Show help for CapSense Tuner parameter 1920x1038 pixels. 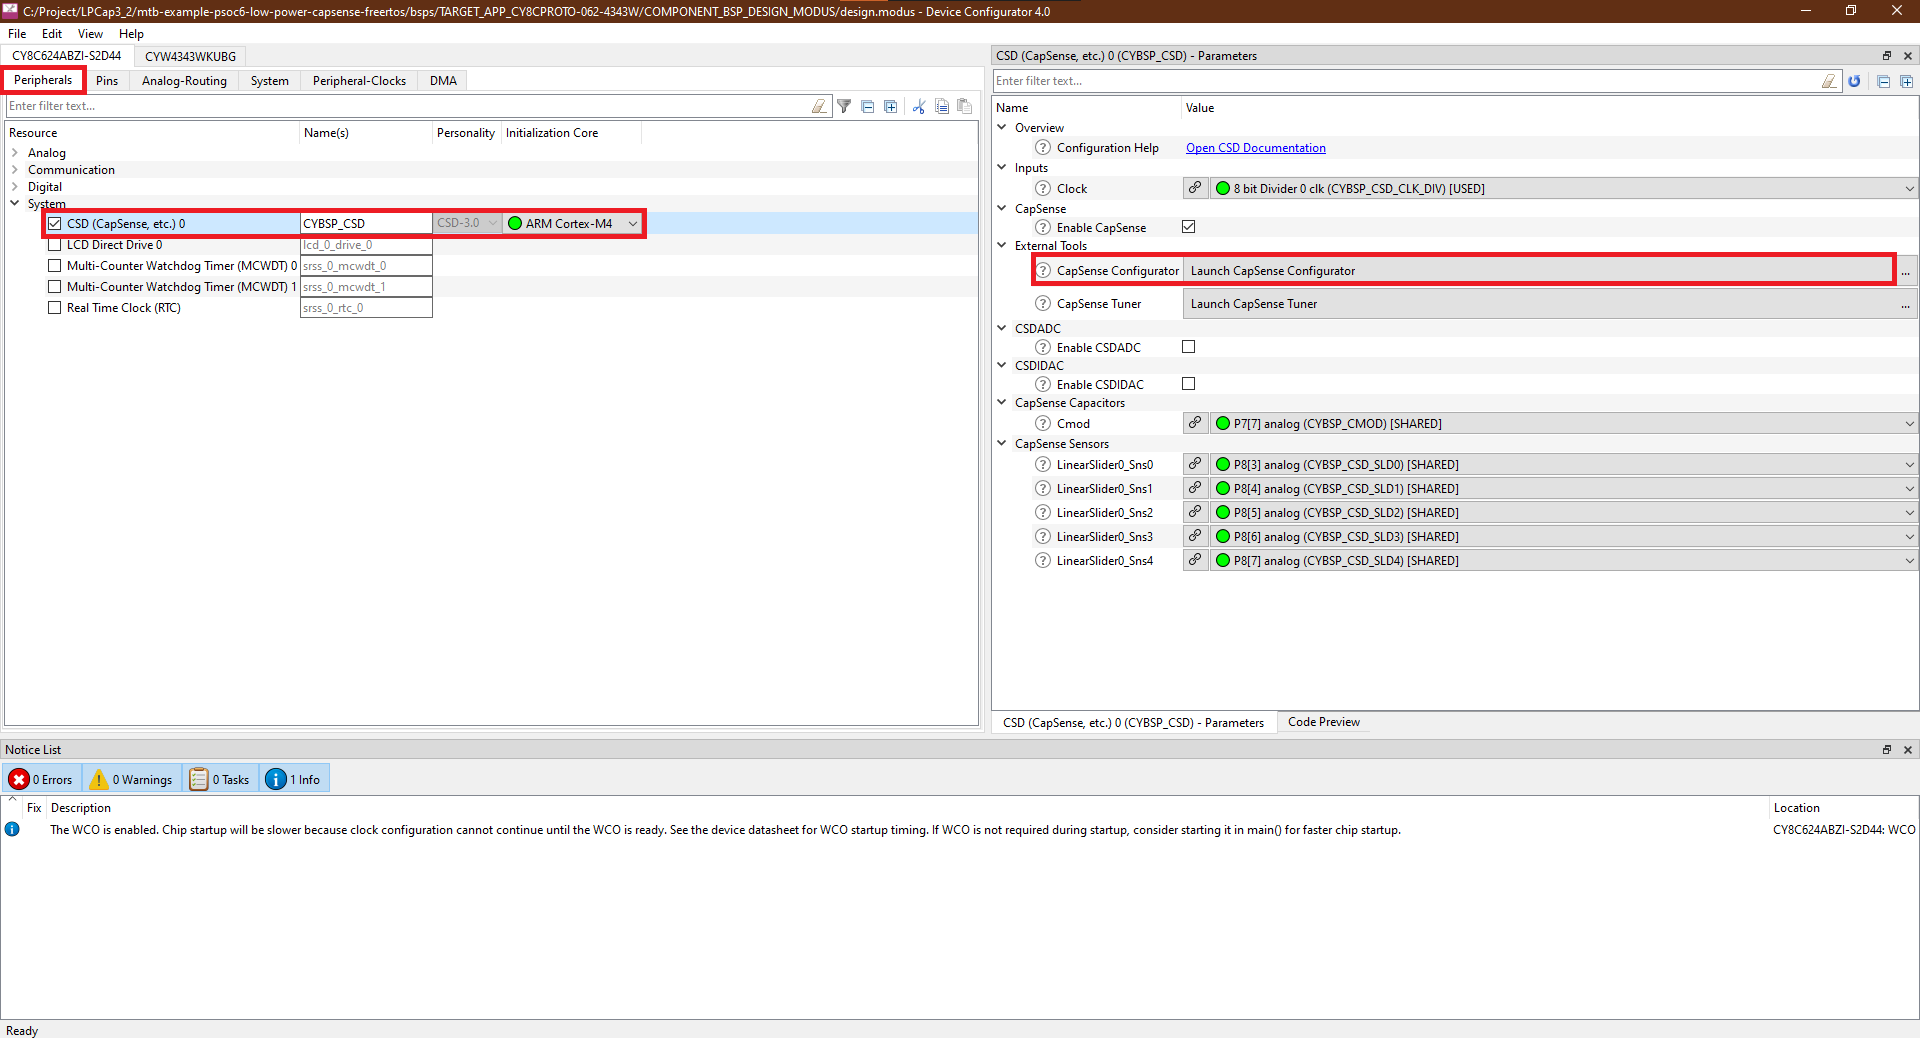pyautogui.click(x=1043, y=304)
